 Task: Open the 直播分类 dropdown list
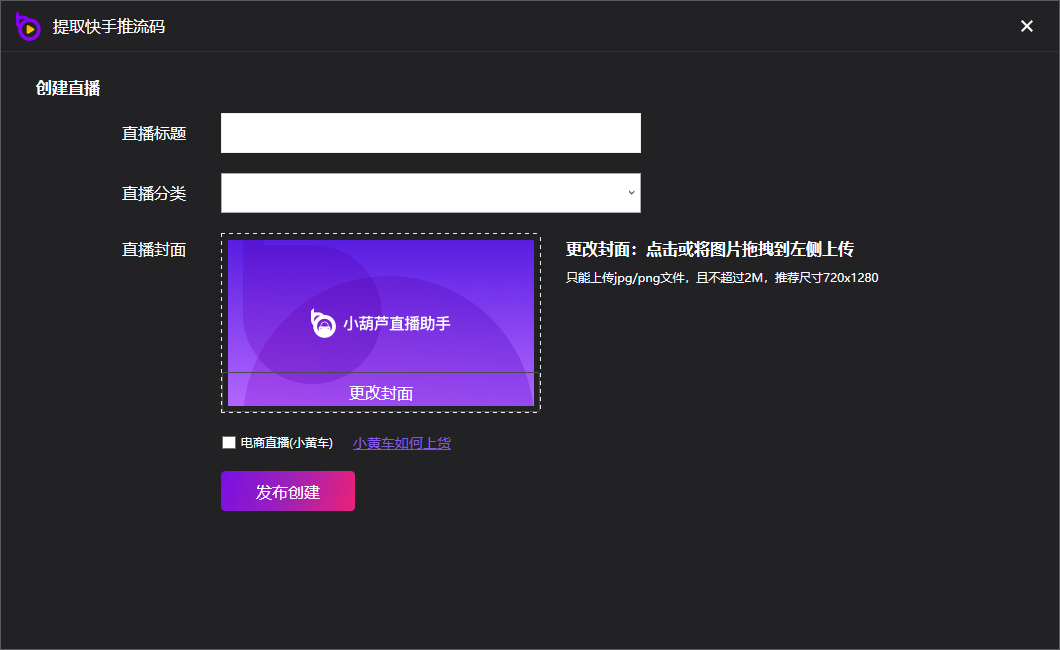click(x=430, y=193)
